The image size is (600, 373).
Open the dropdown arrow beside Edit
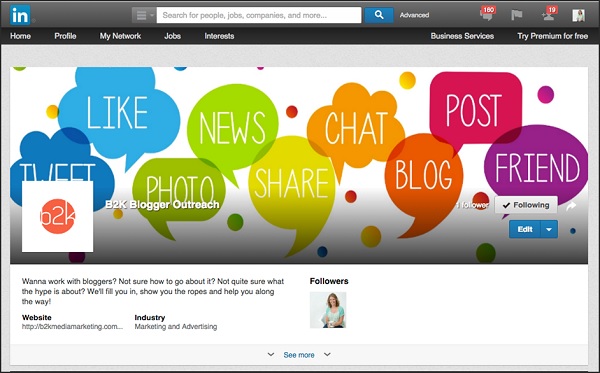(x=549, y=230)
